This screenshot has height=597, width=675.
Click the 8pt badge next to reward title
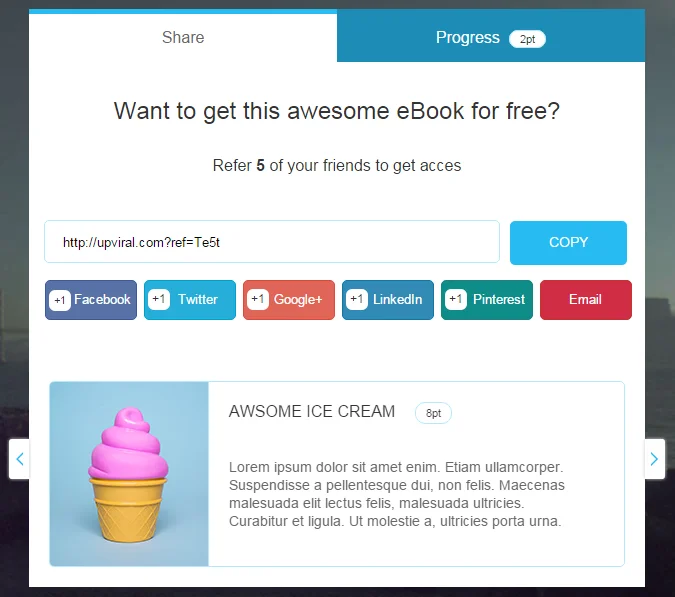[433, 413]
